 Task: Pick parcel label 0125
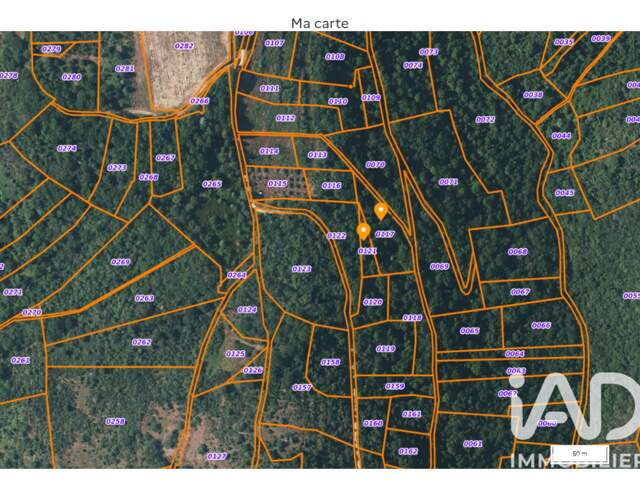236,353
